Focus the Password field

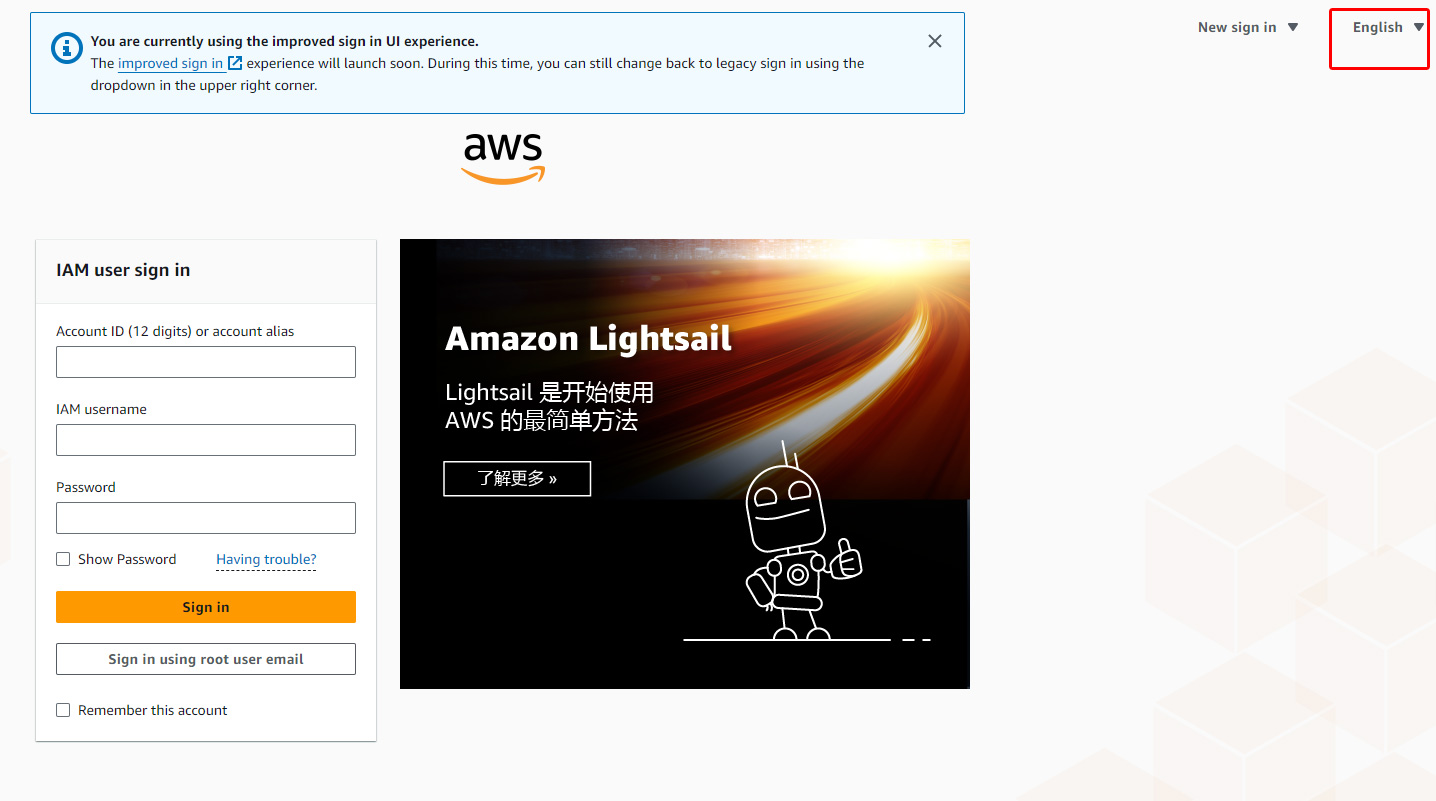click(206, 518)
